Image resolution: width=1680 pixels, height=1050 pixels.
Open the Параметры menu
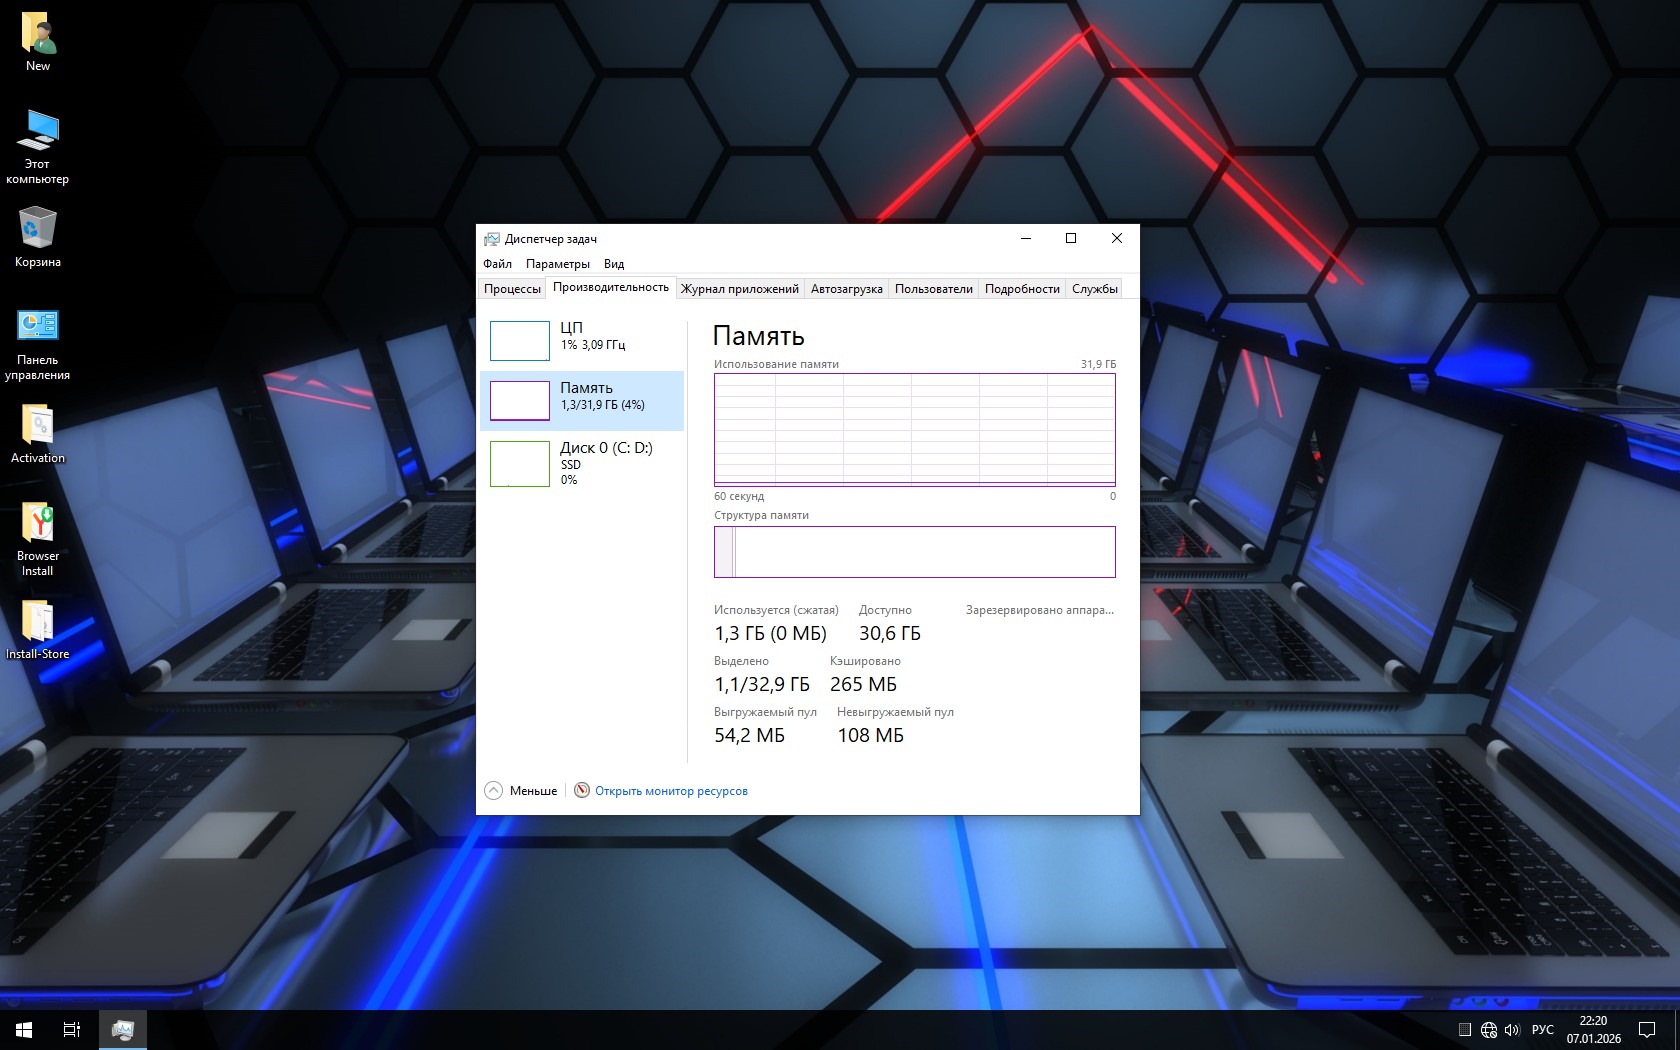pyautogui.click(x=557, y=264)
